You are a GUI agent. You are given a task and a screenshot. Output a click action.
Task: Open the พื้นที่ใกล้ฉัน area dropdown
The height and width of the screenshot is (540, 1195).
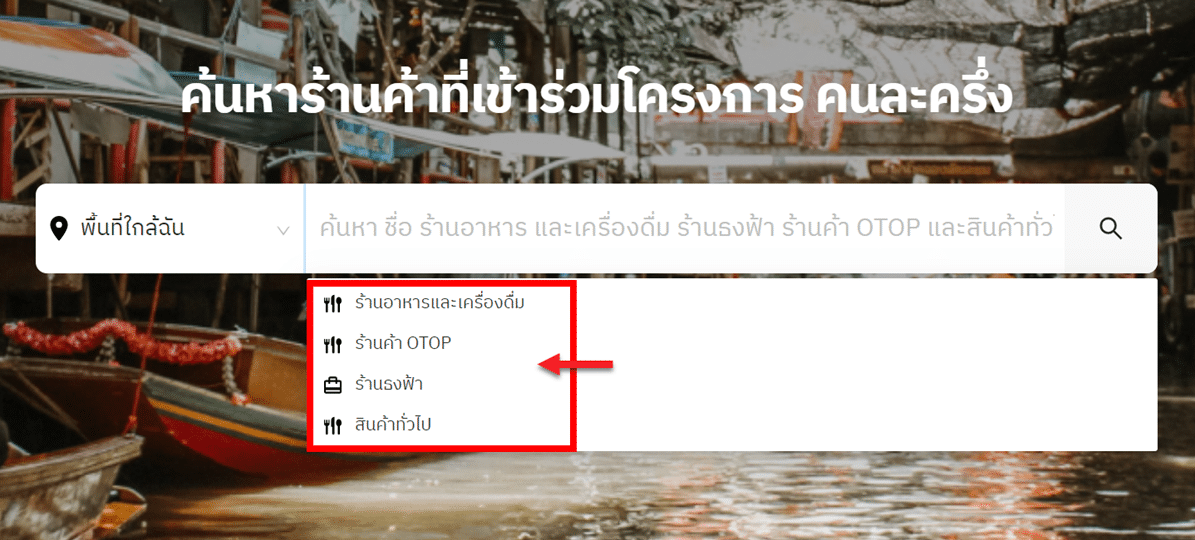coord(170,228)
